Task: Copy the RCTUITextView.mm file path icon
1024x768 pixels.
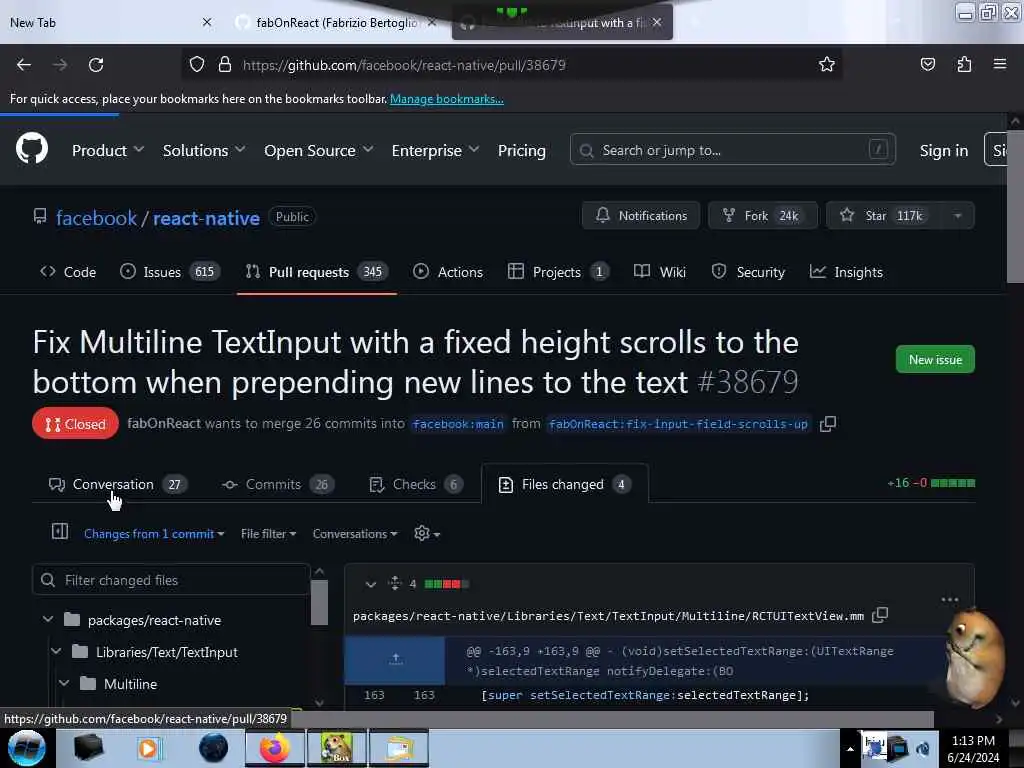Action: tap(880, 615)
